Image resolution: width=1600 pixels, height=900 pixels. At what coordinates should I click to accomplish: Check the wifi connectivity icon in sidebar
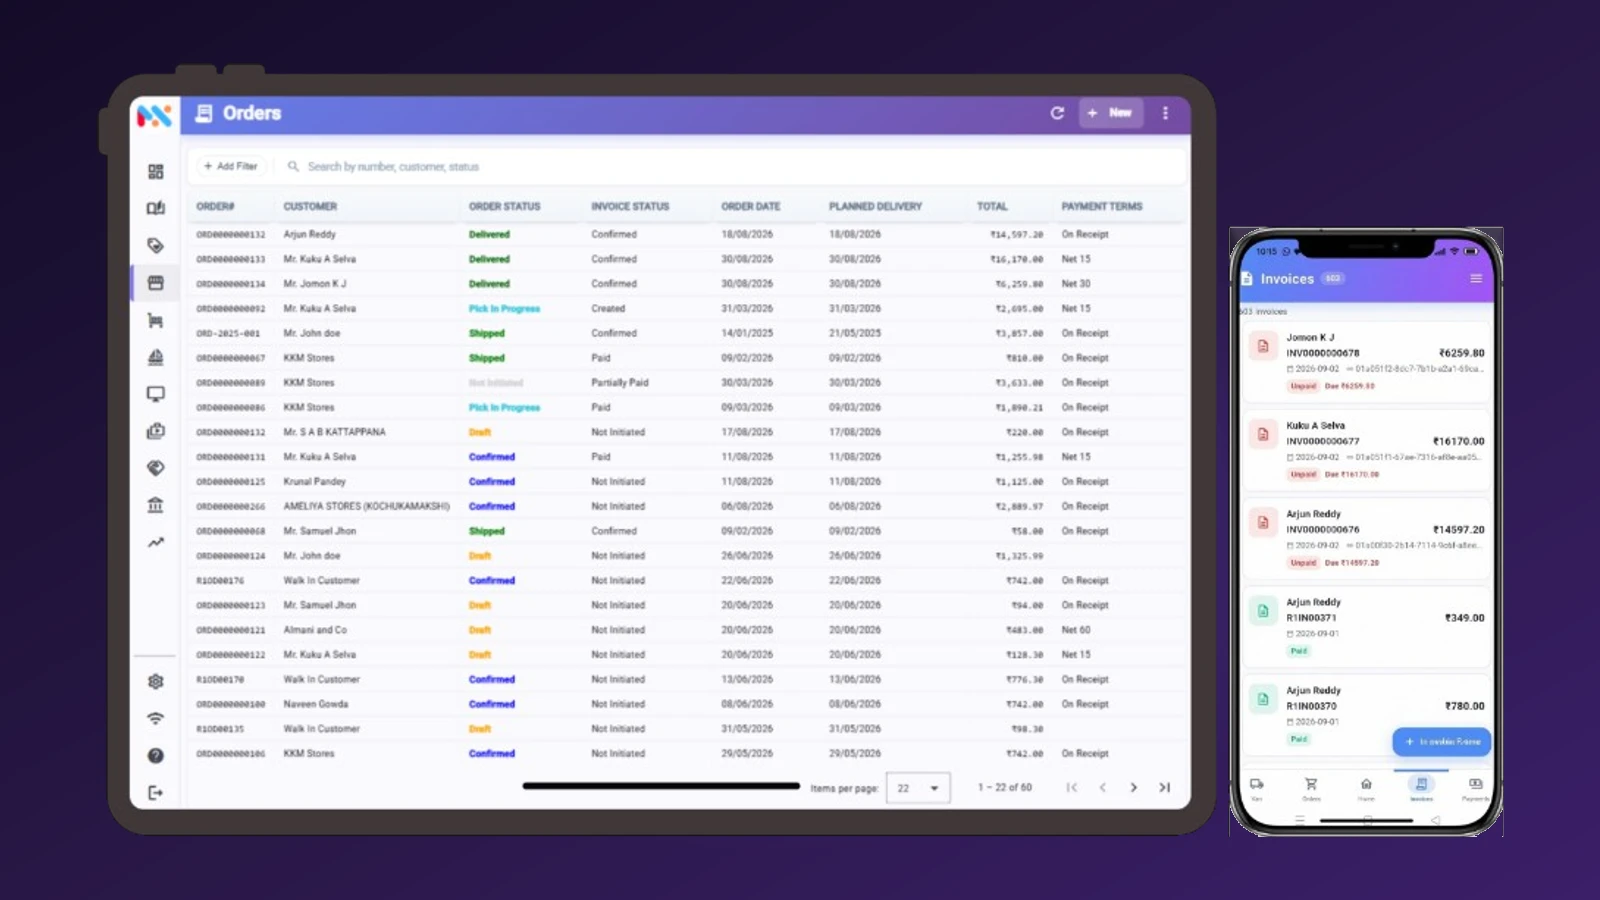tap(155, 718)
